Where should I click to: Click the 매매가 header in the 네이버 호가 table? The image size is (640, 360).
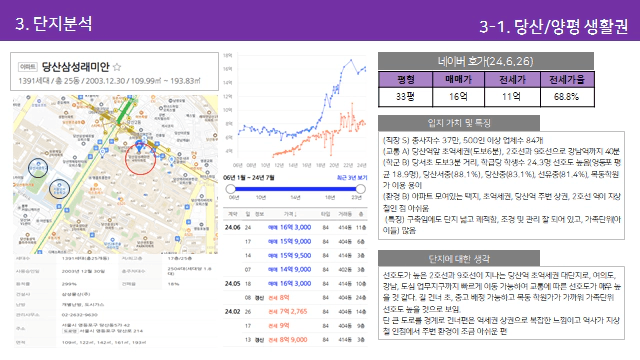pos(458,79)
